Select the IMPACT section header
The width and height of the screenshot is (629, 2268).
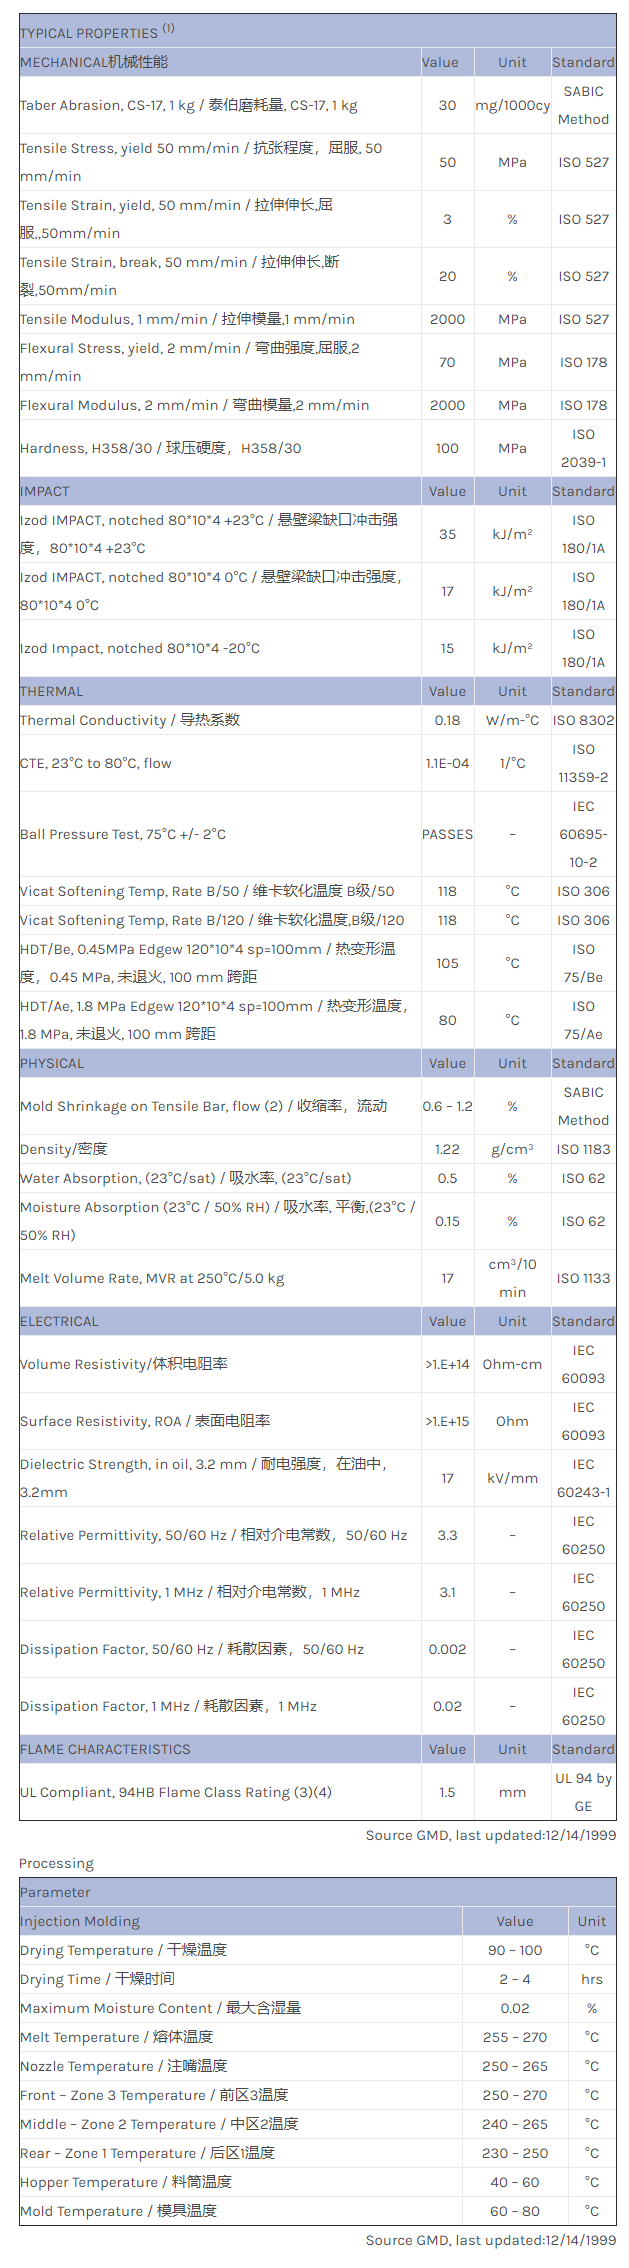click(45, 491)
